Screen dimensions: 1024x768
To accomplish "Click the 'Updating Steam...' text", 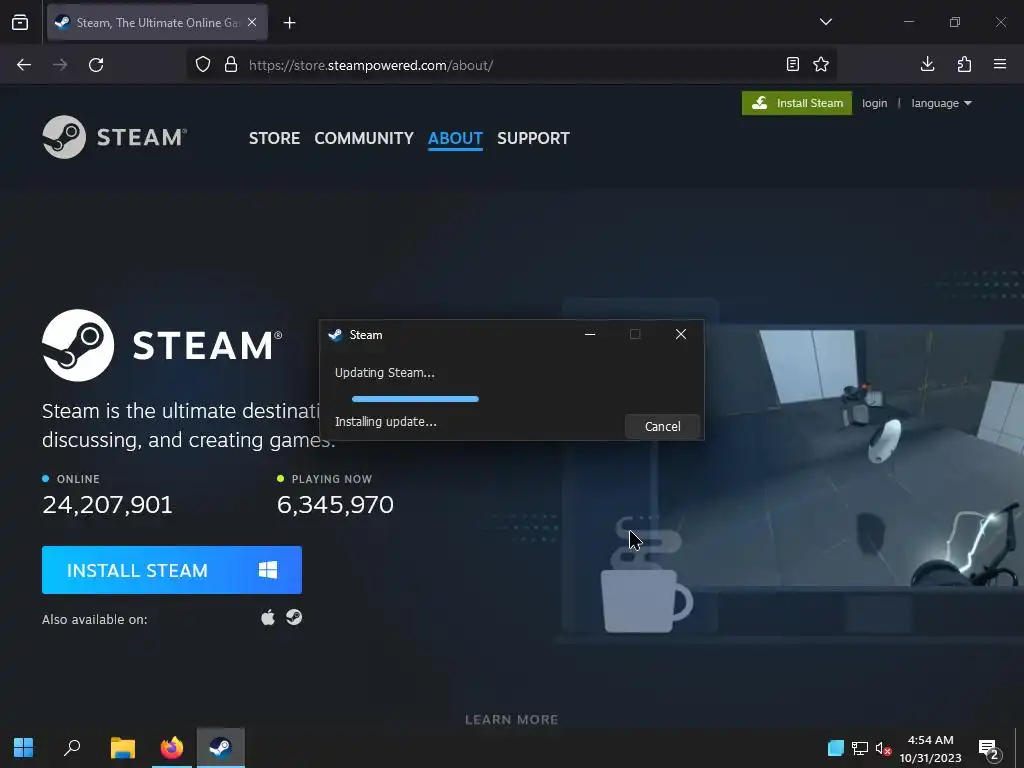I will (x=385, y=373).
